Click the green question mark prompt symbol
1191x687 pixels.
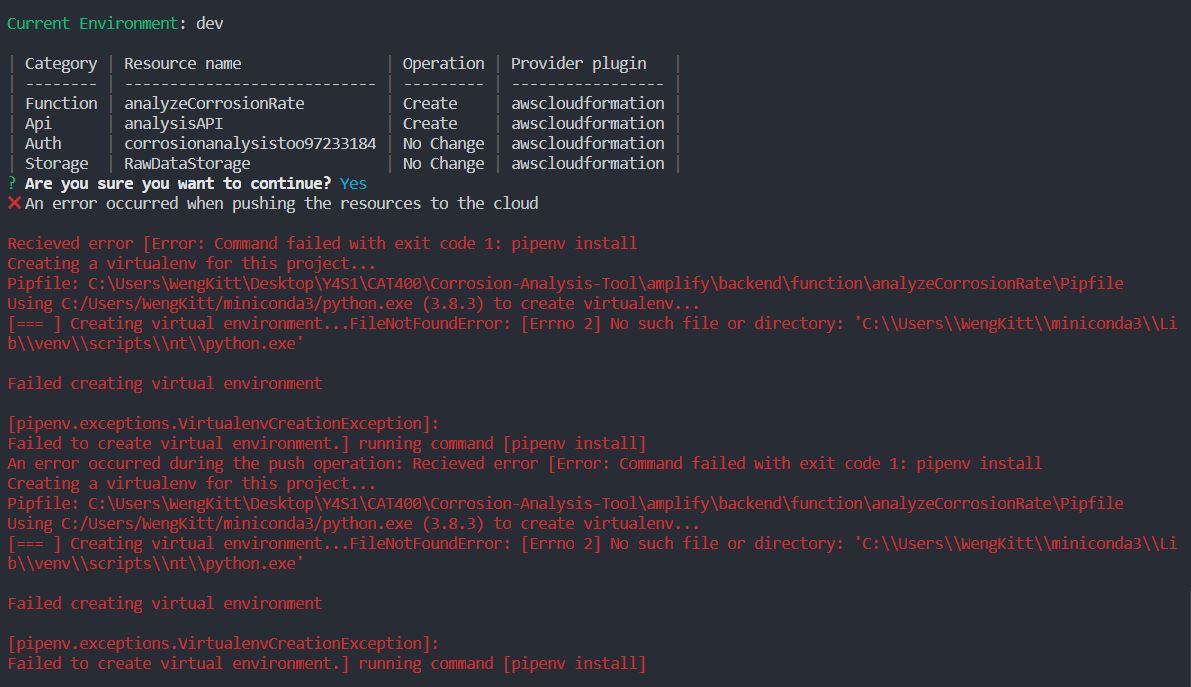(11, 183)
